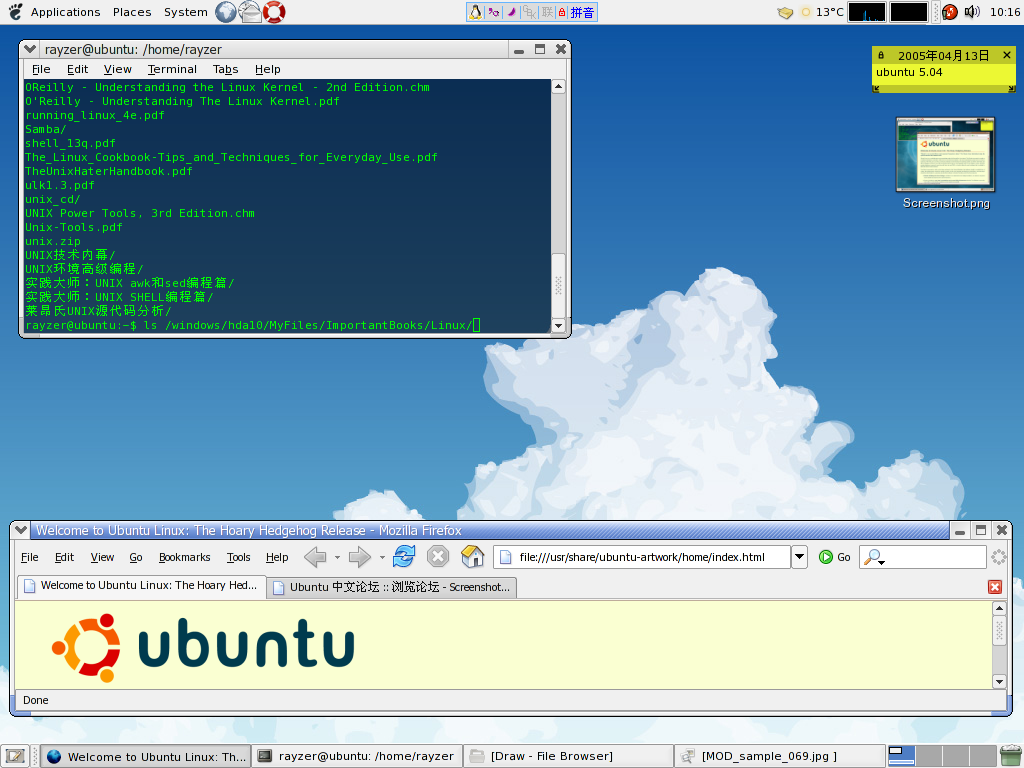Image resolution: width=1024 pixels, height=768 pixels.
Task: Click Firefox page scrollbar down arrow
Action: pos(999,681)
